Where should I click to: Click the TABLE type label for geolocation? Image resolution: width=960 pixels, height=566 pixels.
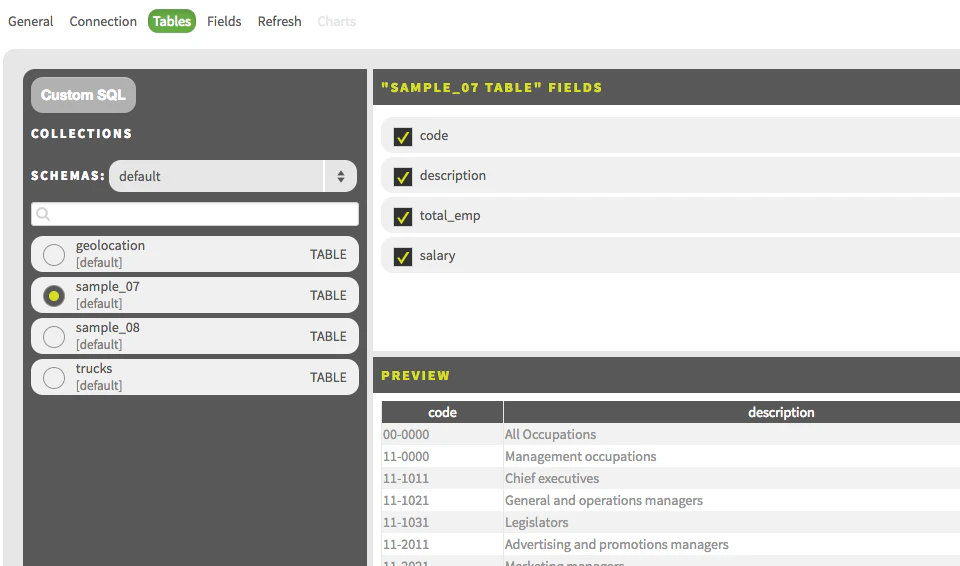pos(328,254)
